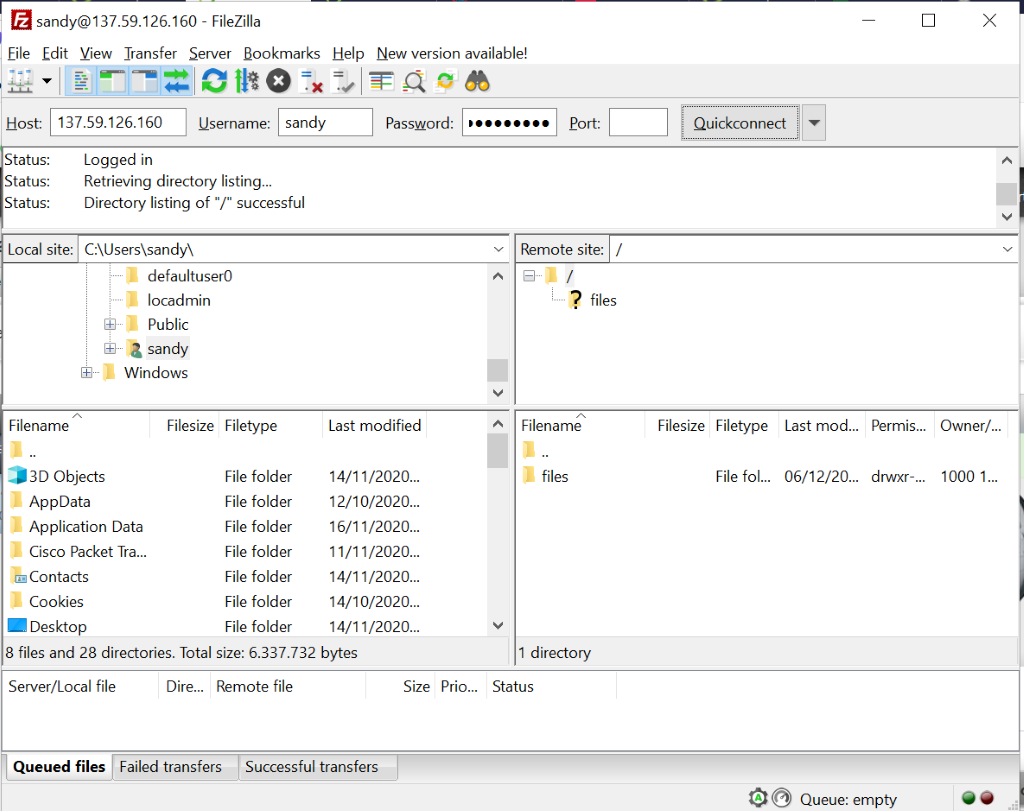Select Contacts folder in local list
1024x811 pixels.
click(x=59, y=577)
